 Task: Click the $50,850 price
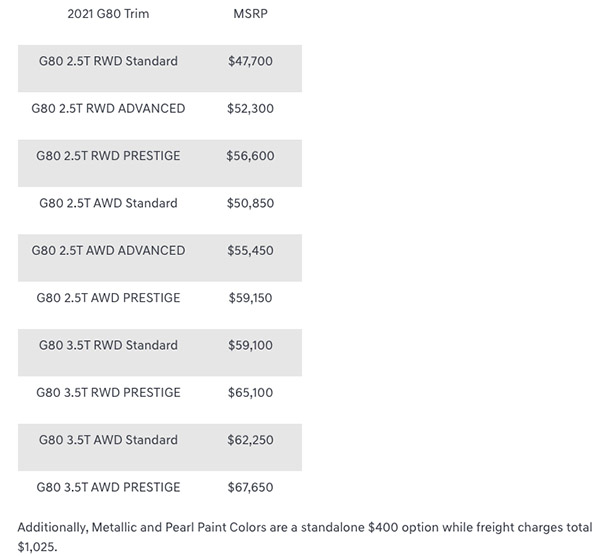tap(250, 203)
